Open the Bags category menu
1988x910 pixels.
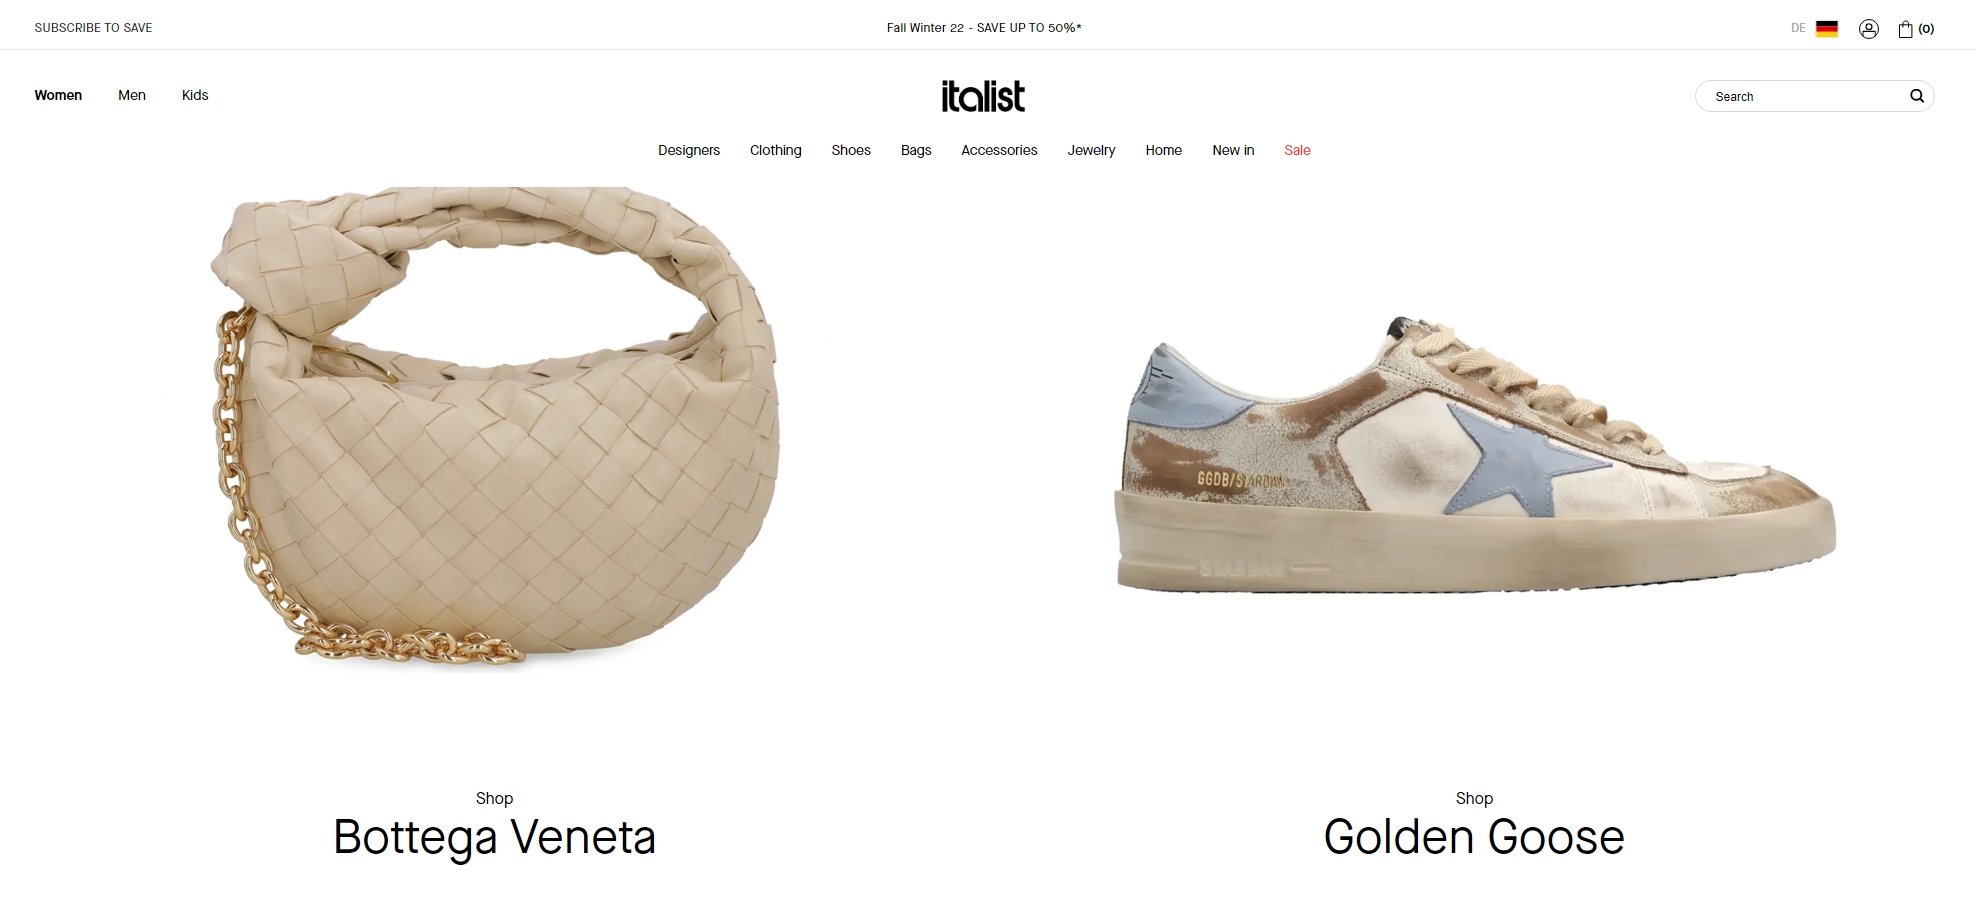[x=916, y=150]
